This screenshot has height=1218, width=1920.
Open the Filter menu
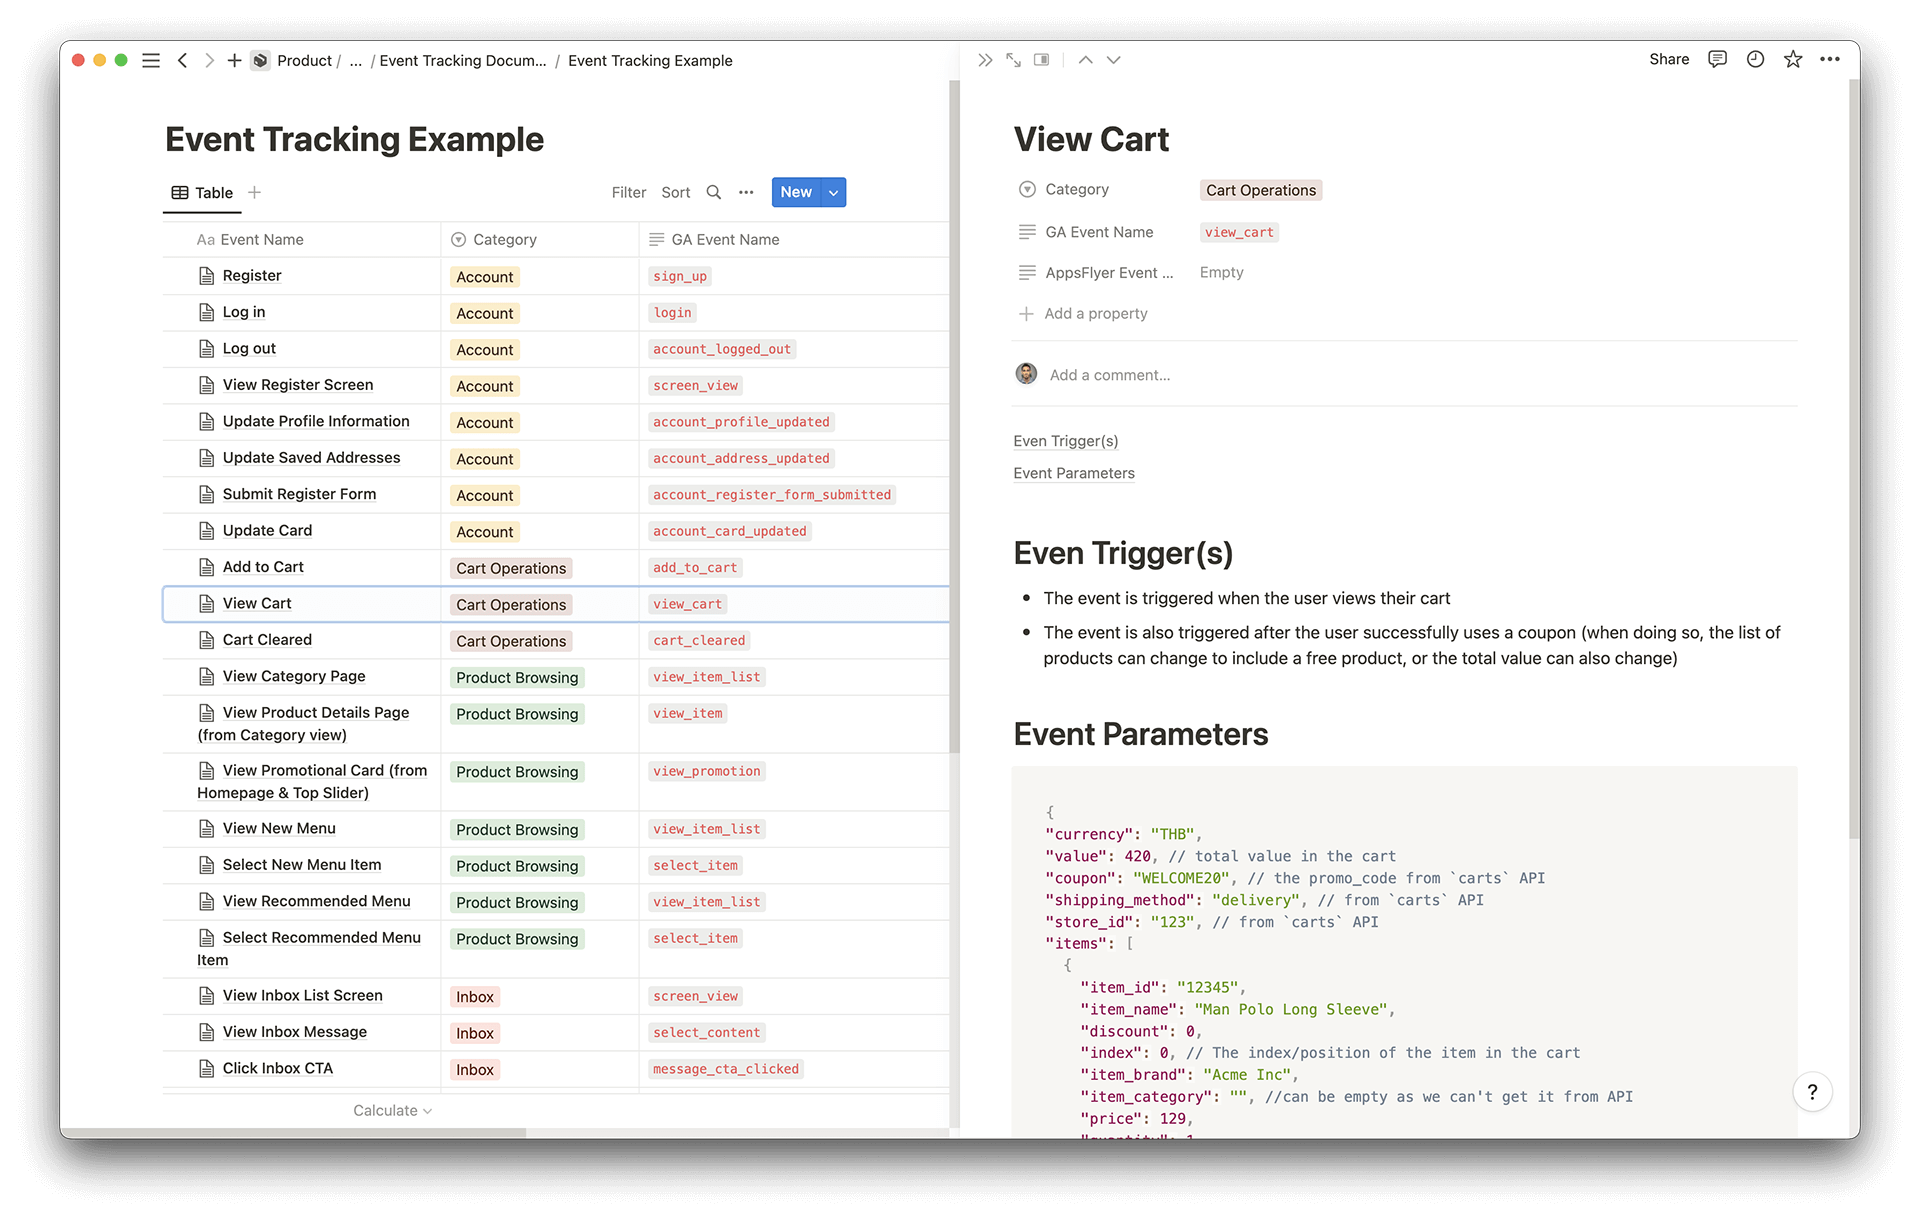tap(628, 192)
